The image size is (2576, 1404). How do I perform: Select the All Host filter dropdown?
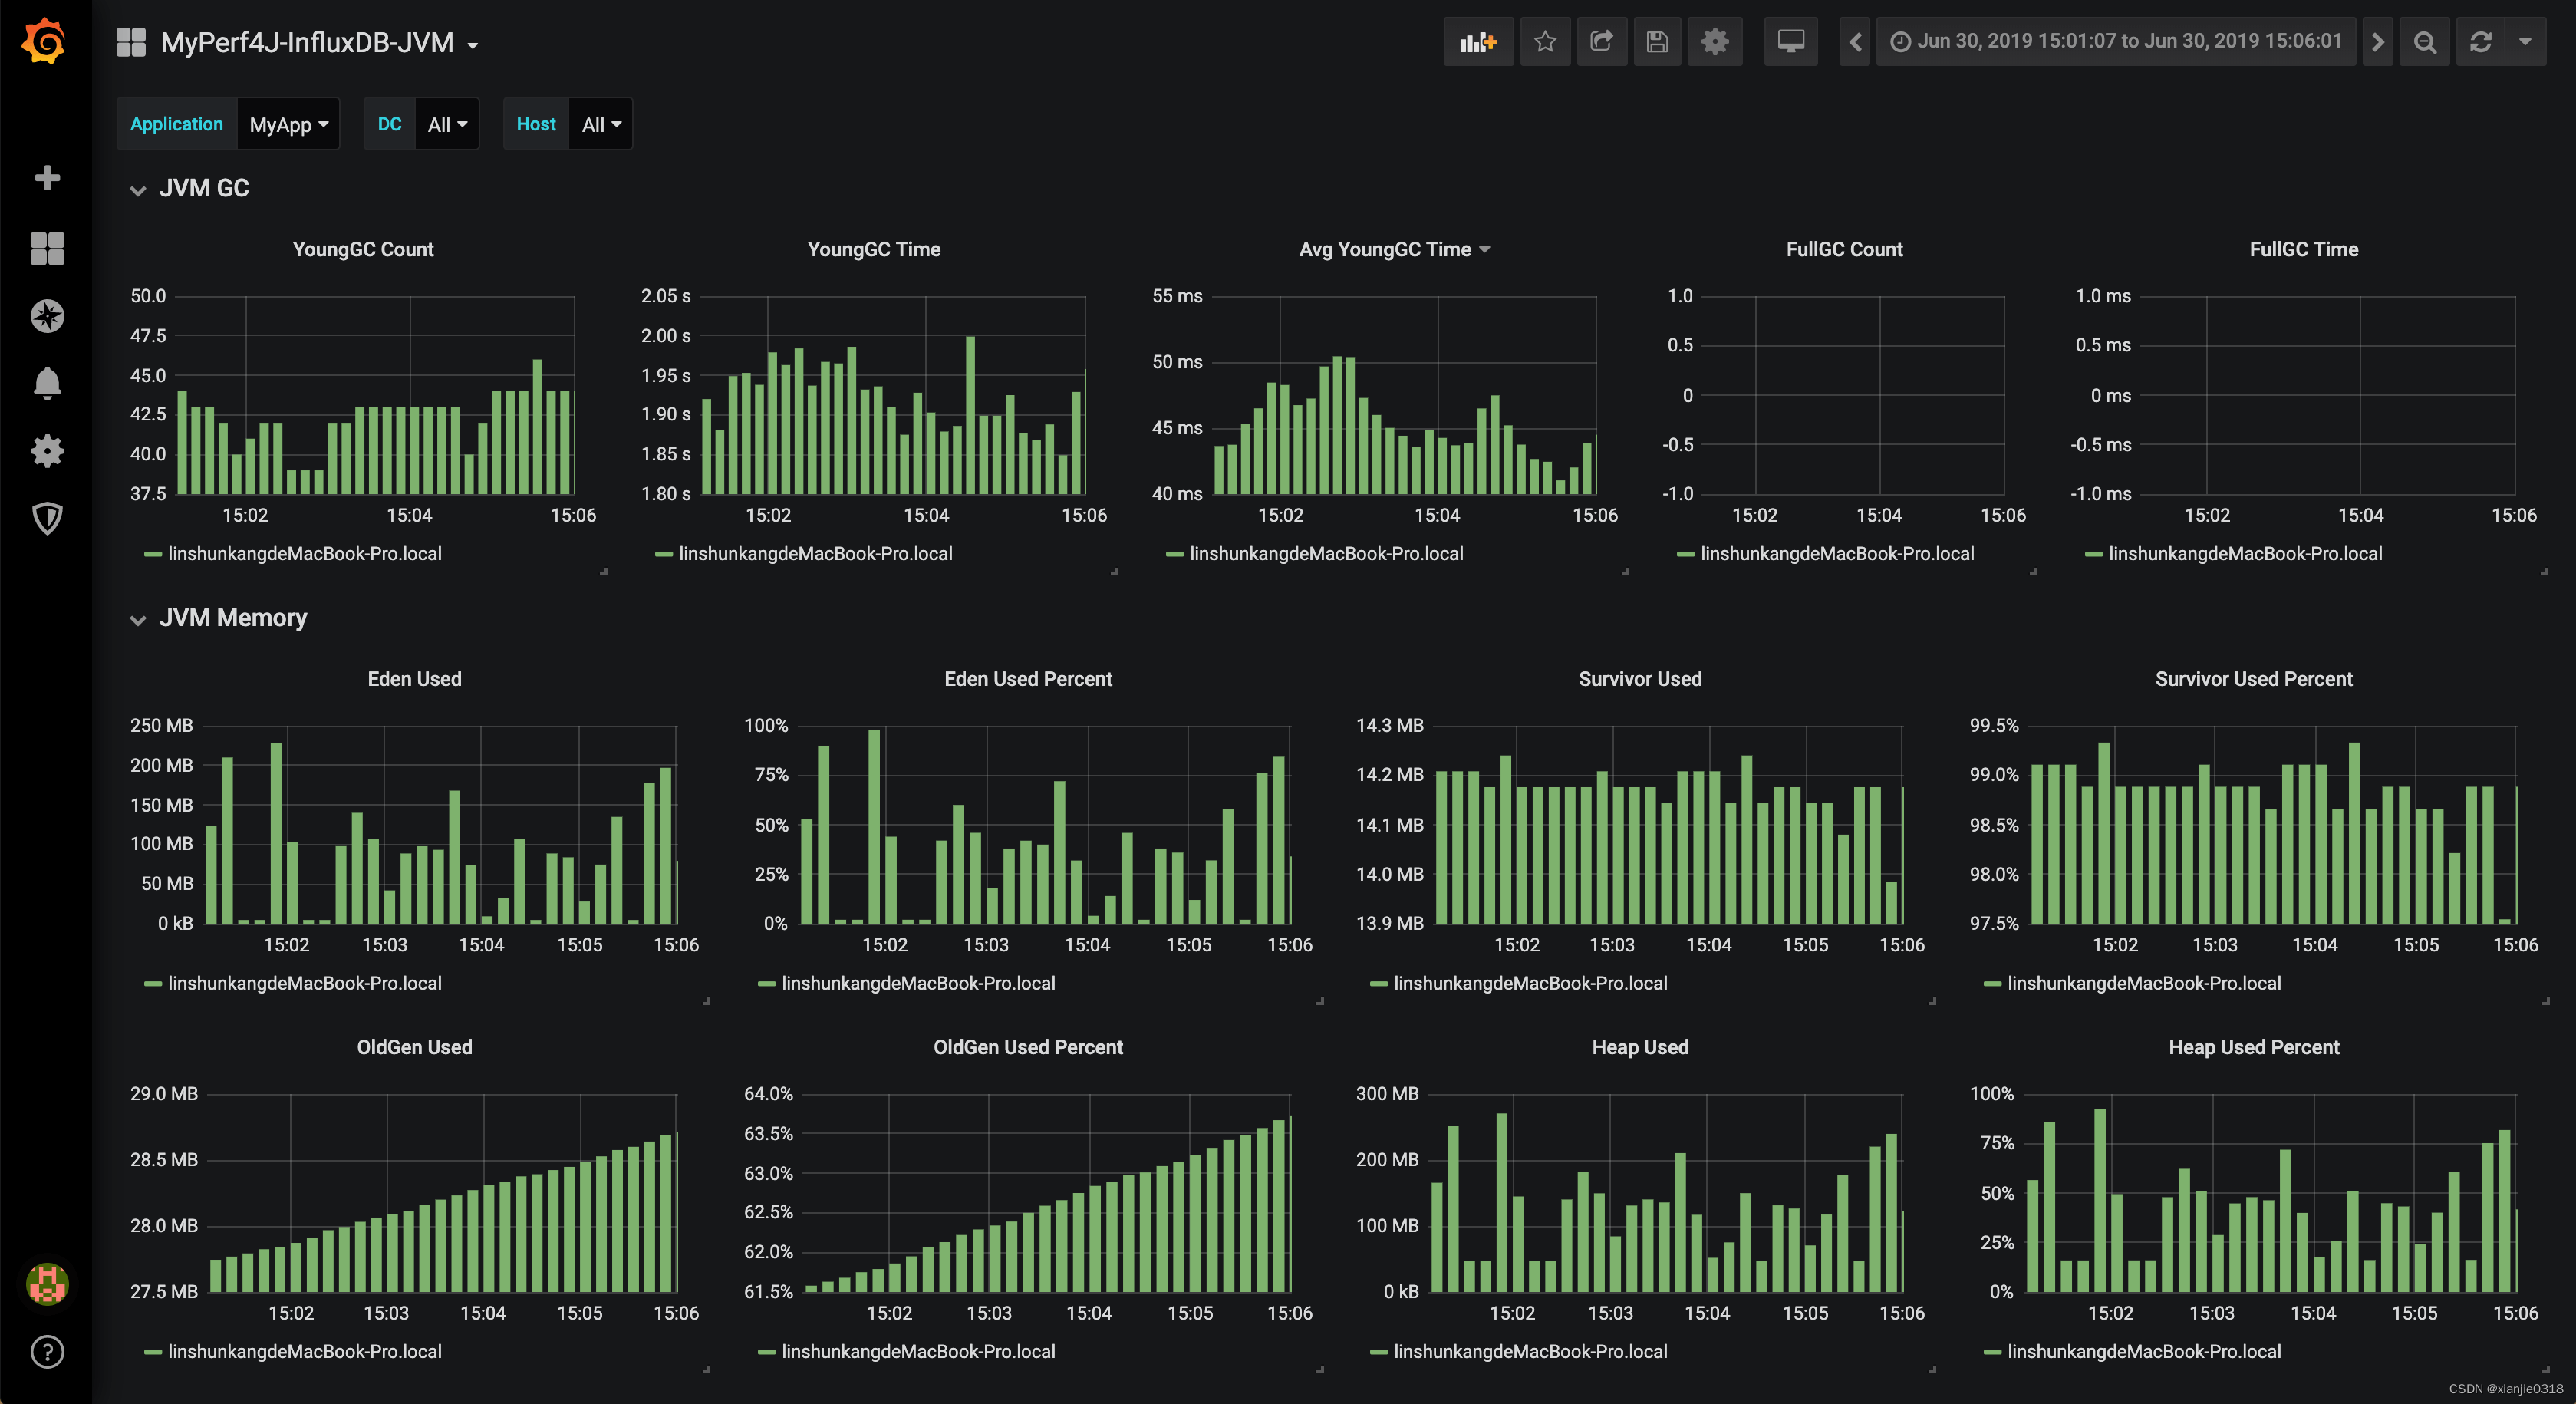click(x=600, y=123)
